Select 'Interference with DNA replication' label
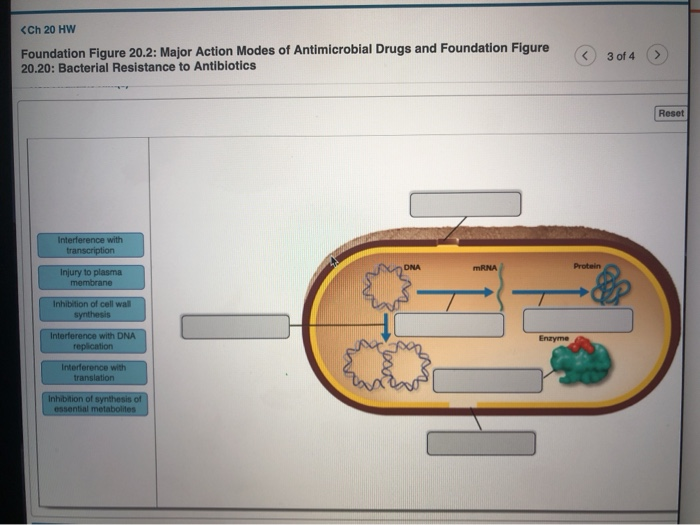The width and height of the screenshot is (700, 525). pyautogui.click(x=93, y=341)
